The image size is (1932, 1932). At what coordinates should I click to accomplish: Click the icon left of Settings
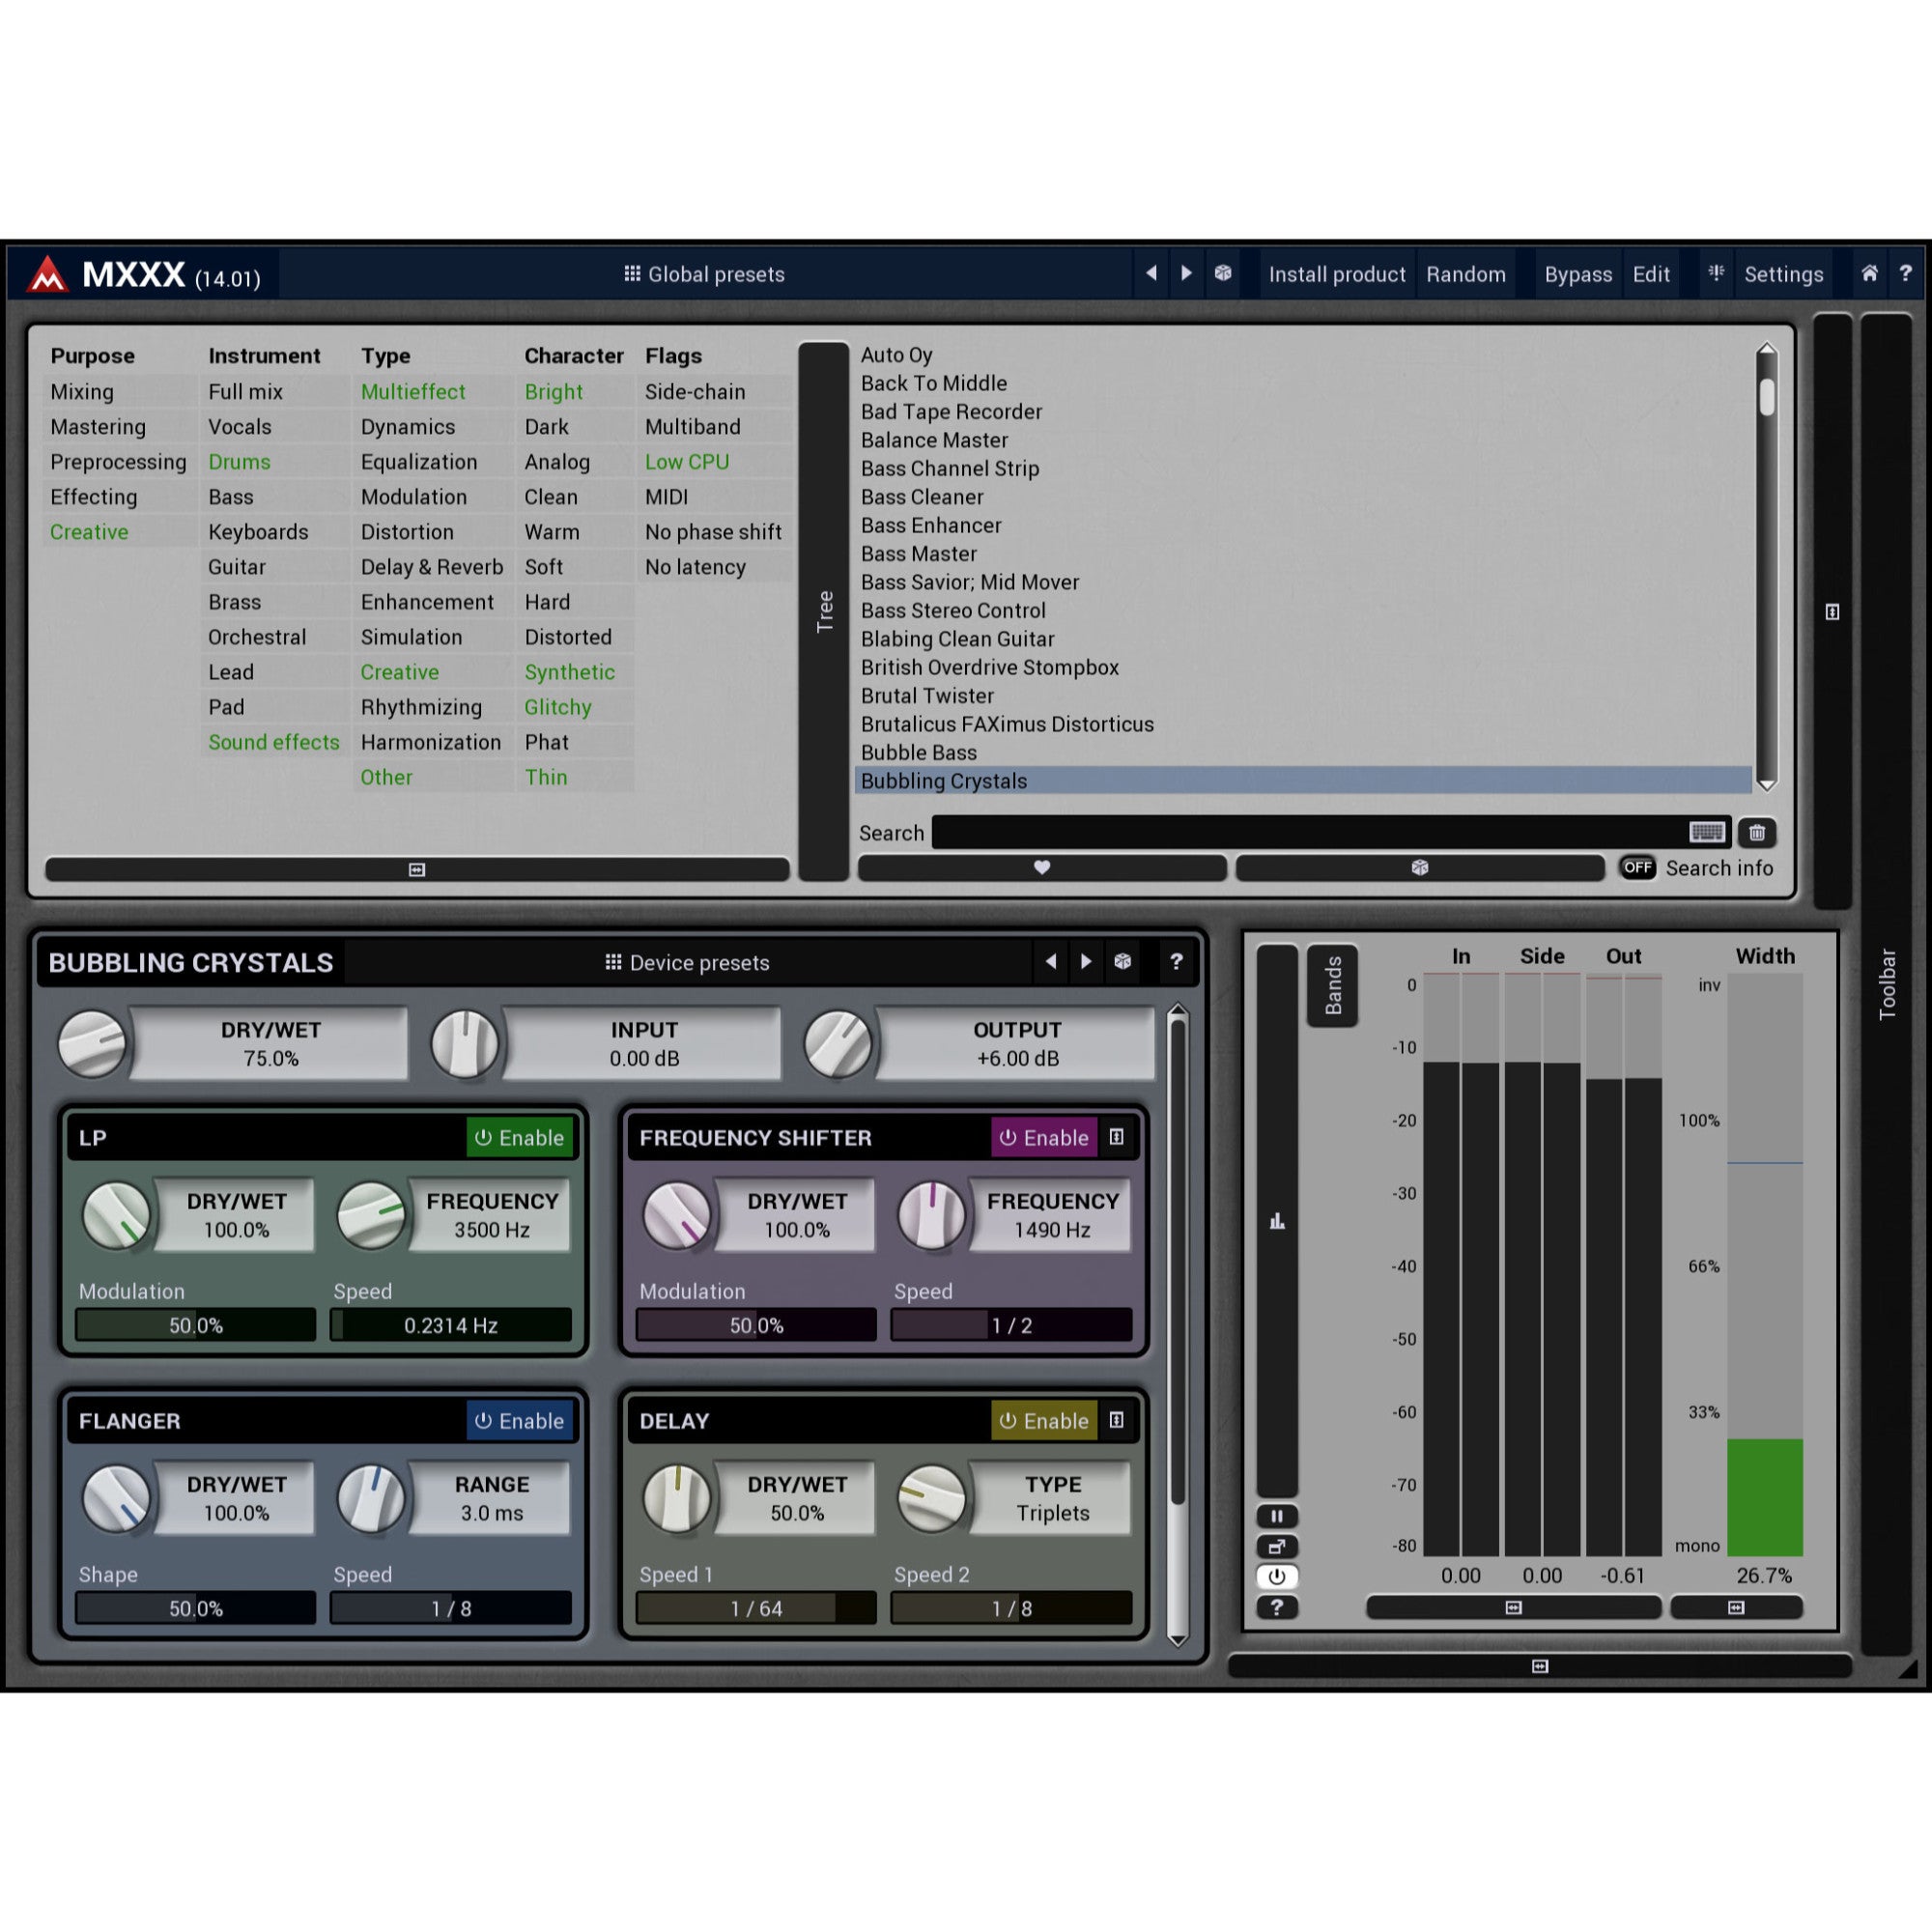pyautogui.click(x=1716, y=273)
